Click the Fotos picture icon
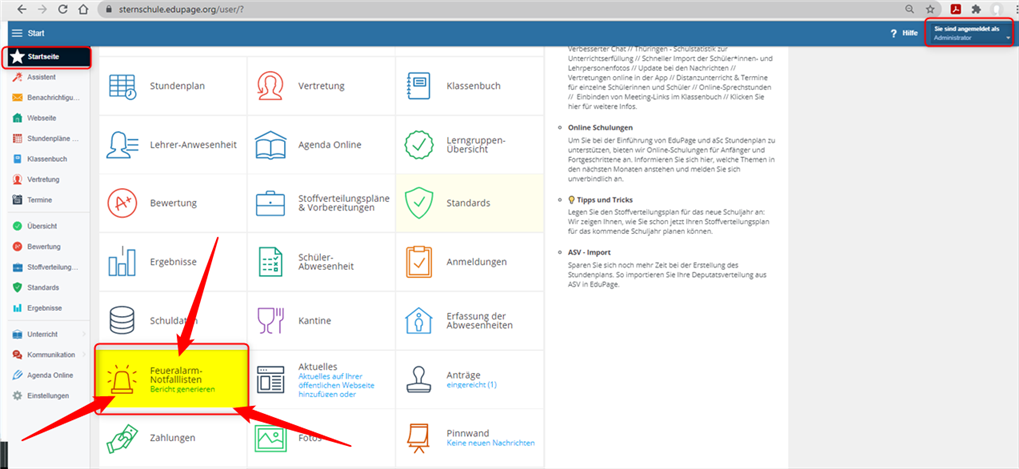 coord(271,438)
